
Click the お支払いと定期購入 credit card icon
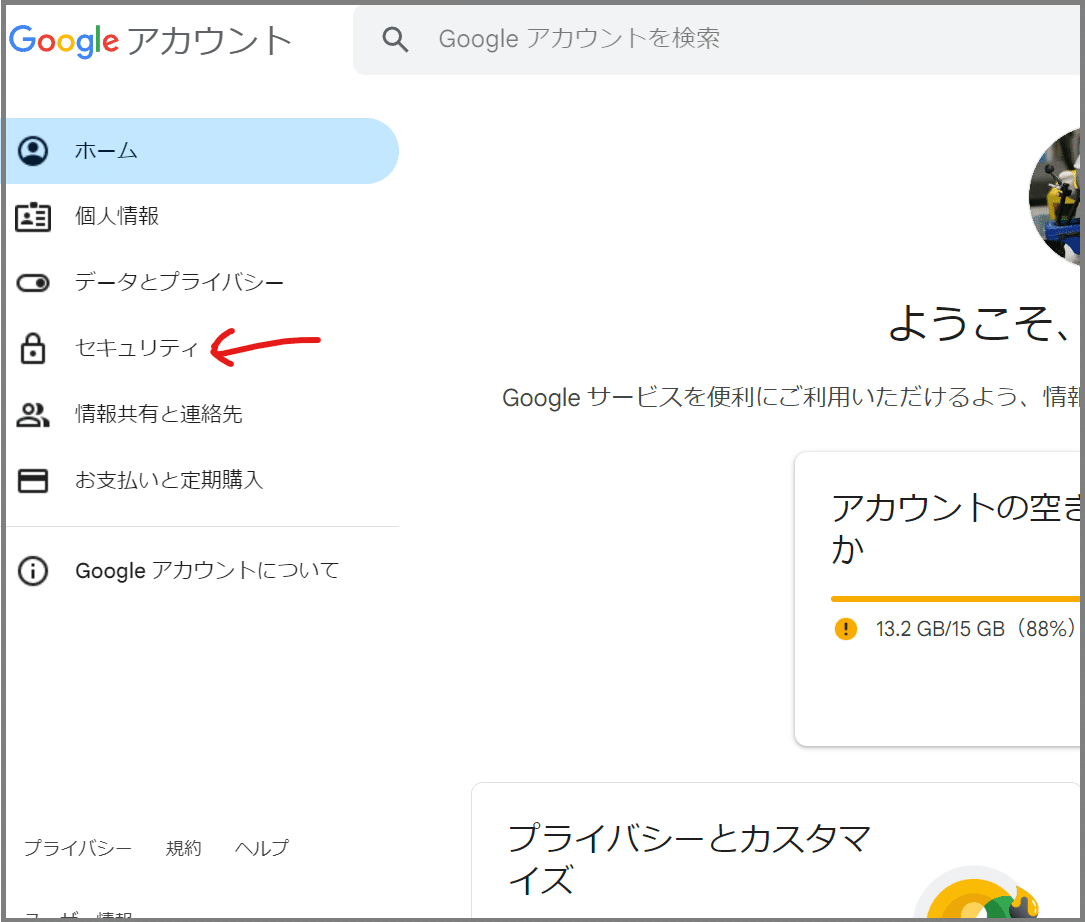point(33,480)
